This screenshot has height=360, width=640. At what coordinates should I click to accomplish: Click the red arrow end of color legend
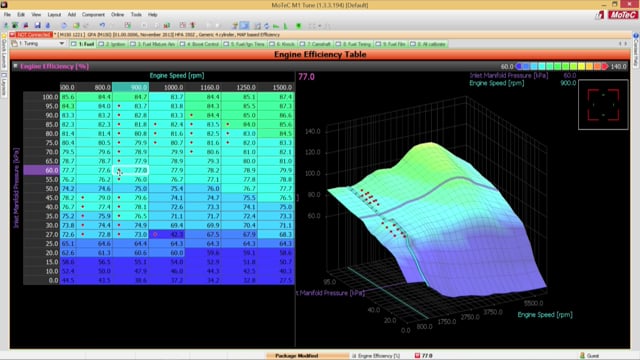[x=605, y=66]
